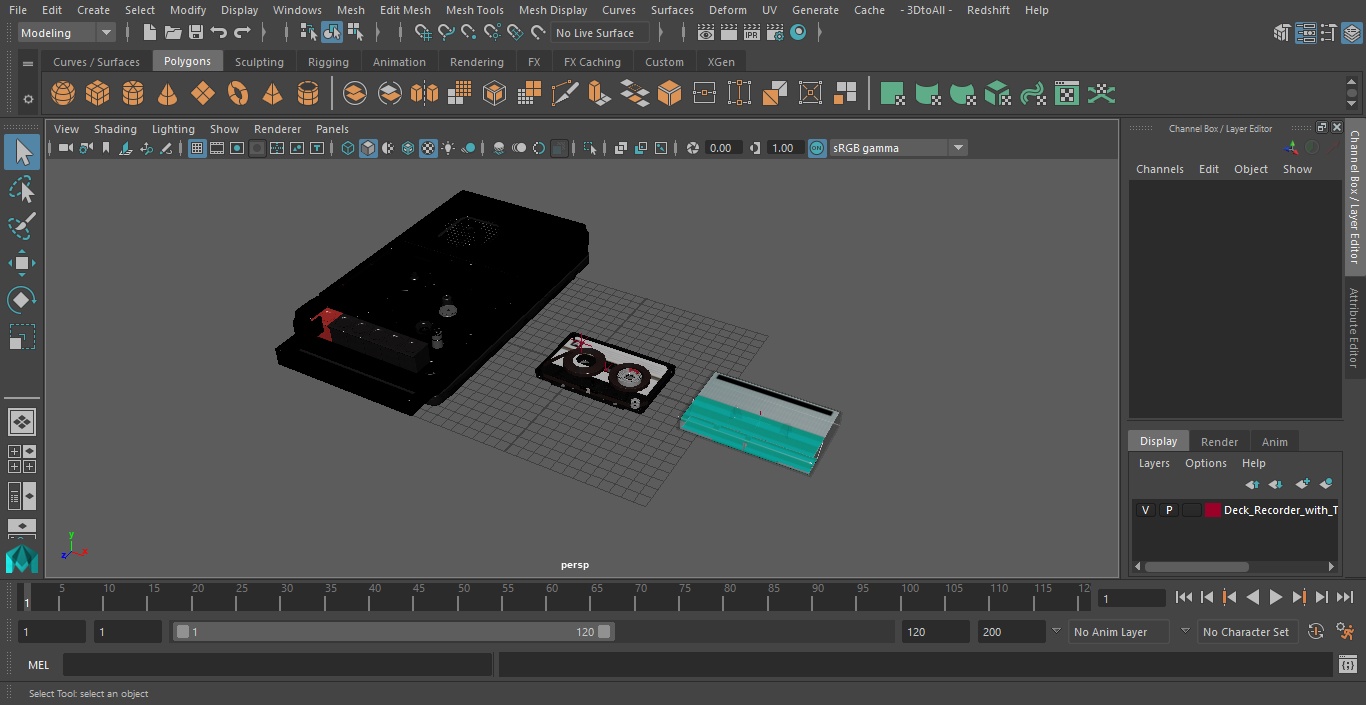Create a polygon cone from shelf

point(168,94)
